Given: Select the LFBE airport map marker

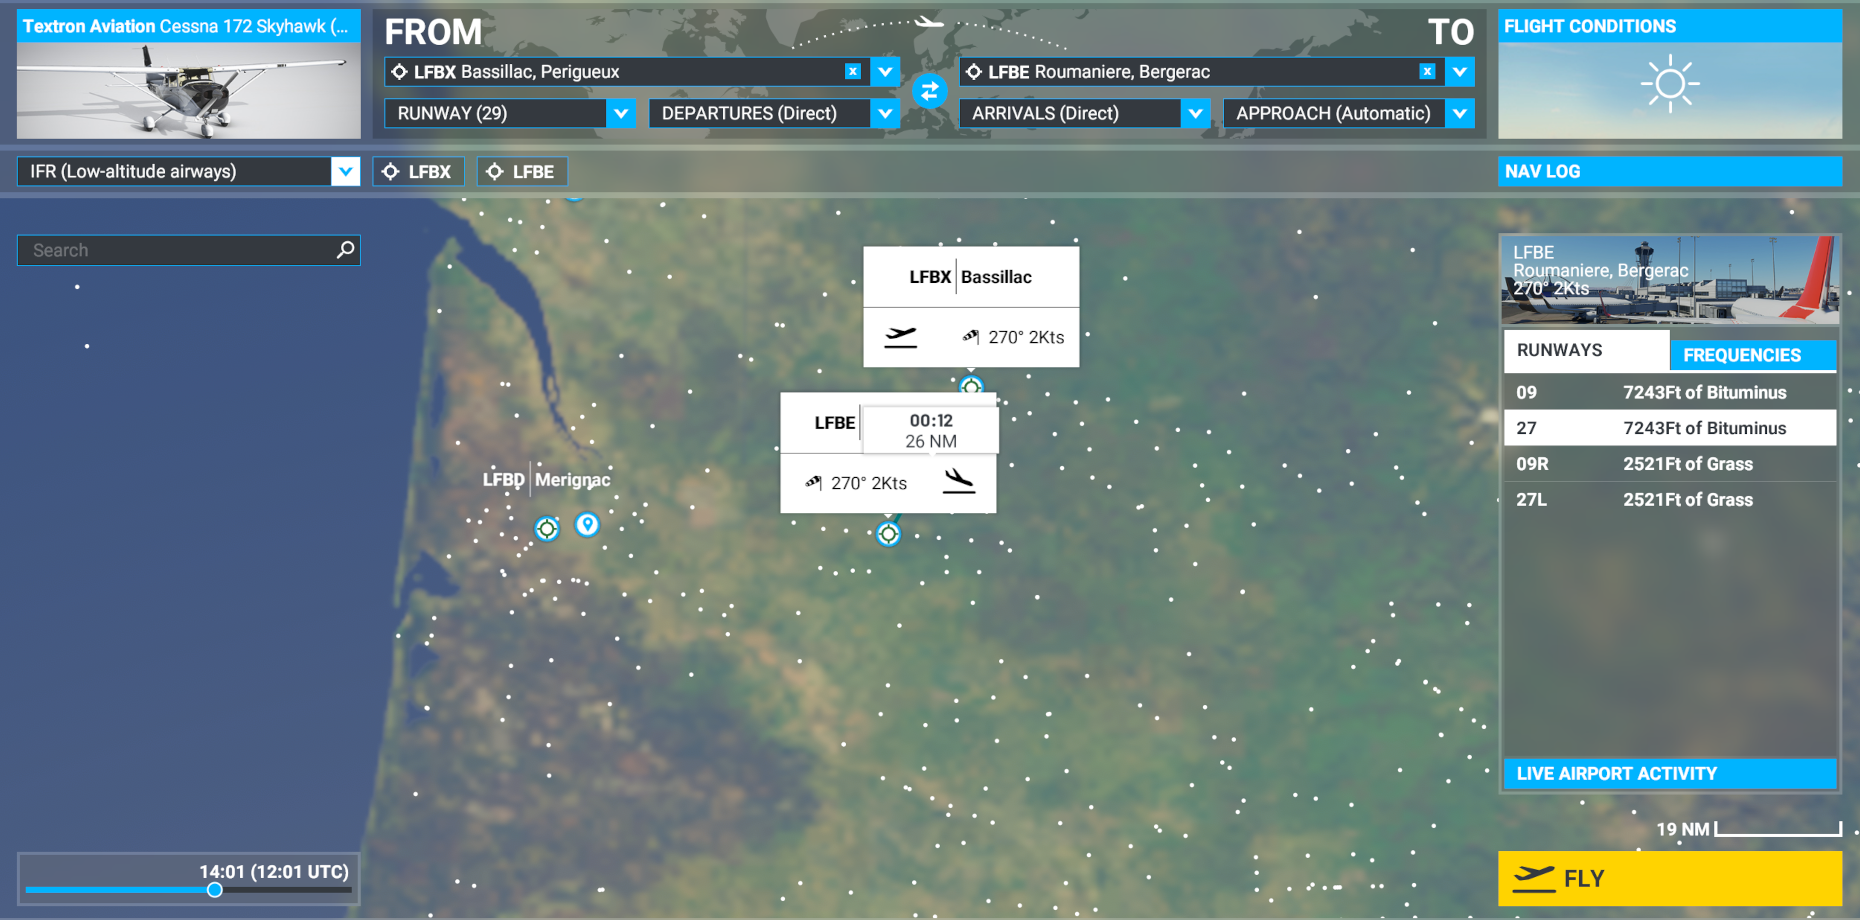Looking at the screenshot, I should [x=888, y=534].
